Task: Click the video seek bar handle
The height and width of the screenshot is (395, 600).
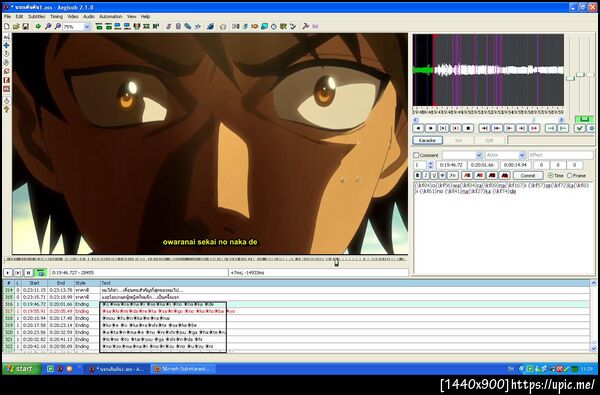Action: 336,262
